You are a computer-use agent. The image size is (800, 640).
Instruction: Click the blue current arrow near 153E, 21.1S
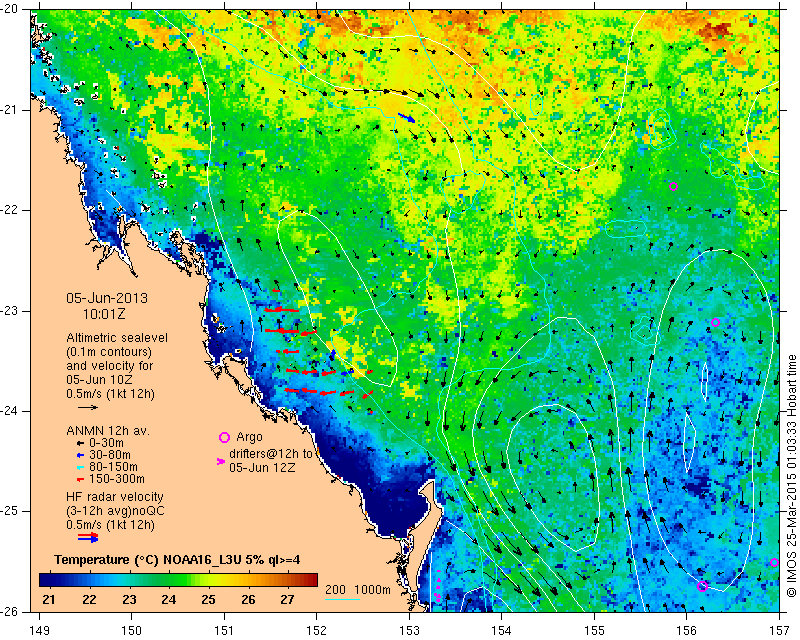pos(407,118)
